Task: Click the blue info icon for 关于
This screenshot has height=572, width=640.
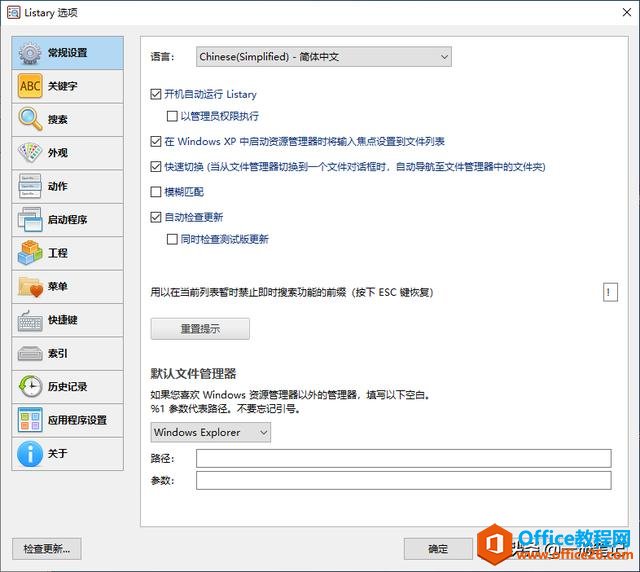Action: [x=30, y=454]
